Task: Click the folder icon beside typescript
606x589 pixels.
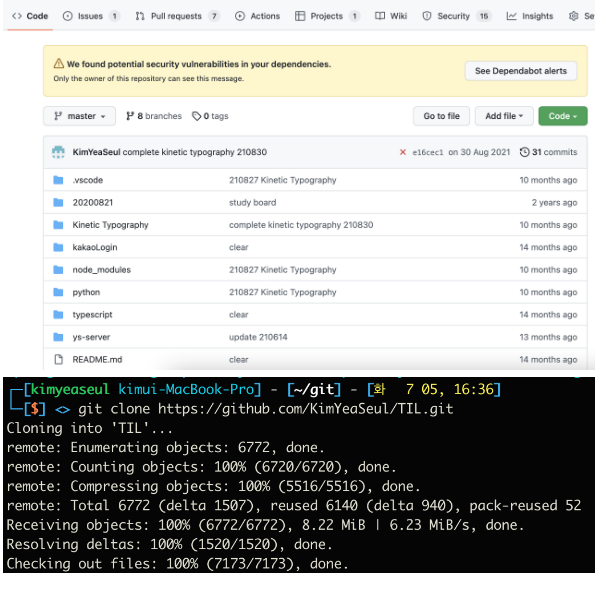Action: [x=58, y=315]
